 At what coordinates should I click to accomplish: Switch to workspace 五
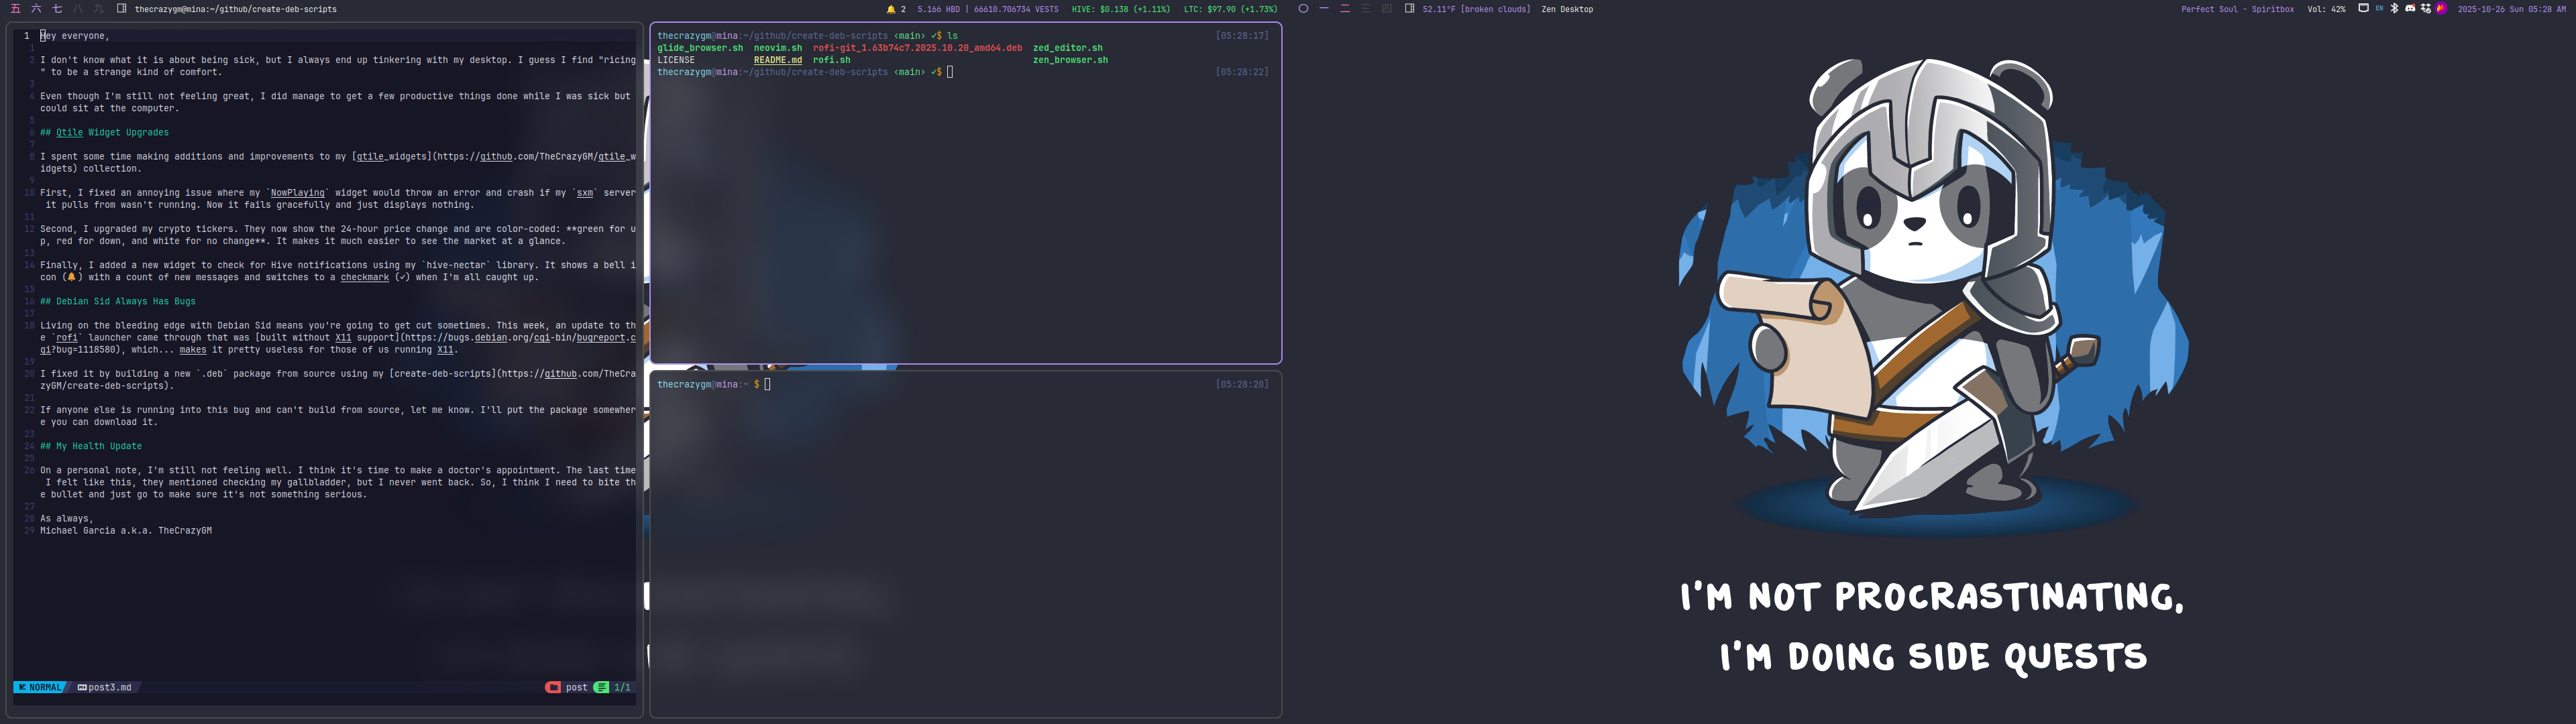tap(15, 8)
